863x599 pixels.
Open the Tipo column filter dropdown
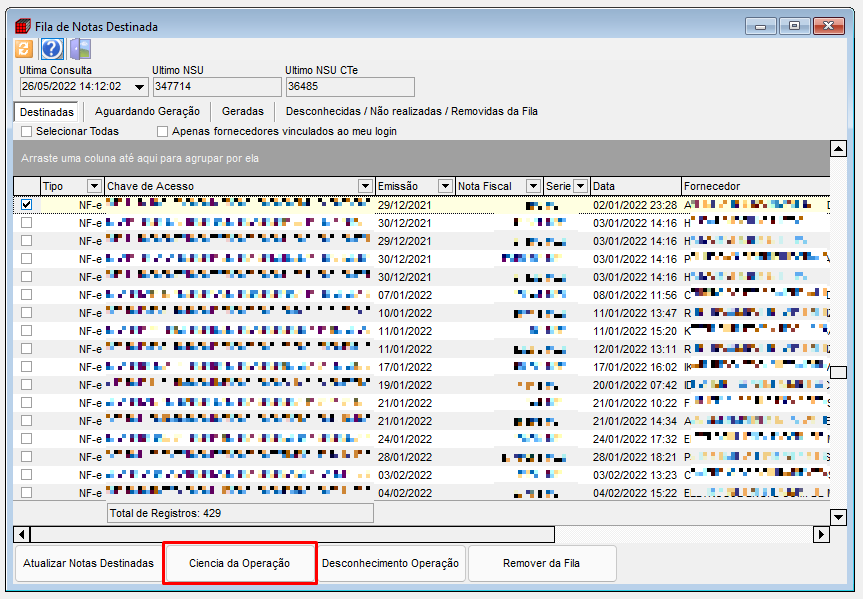coord(95,186)
